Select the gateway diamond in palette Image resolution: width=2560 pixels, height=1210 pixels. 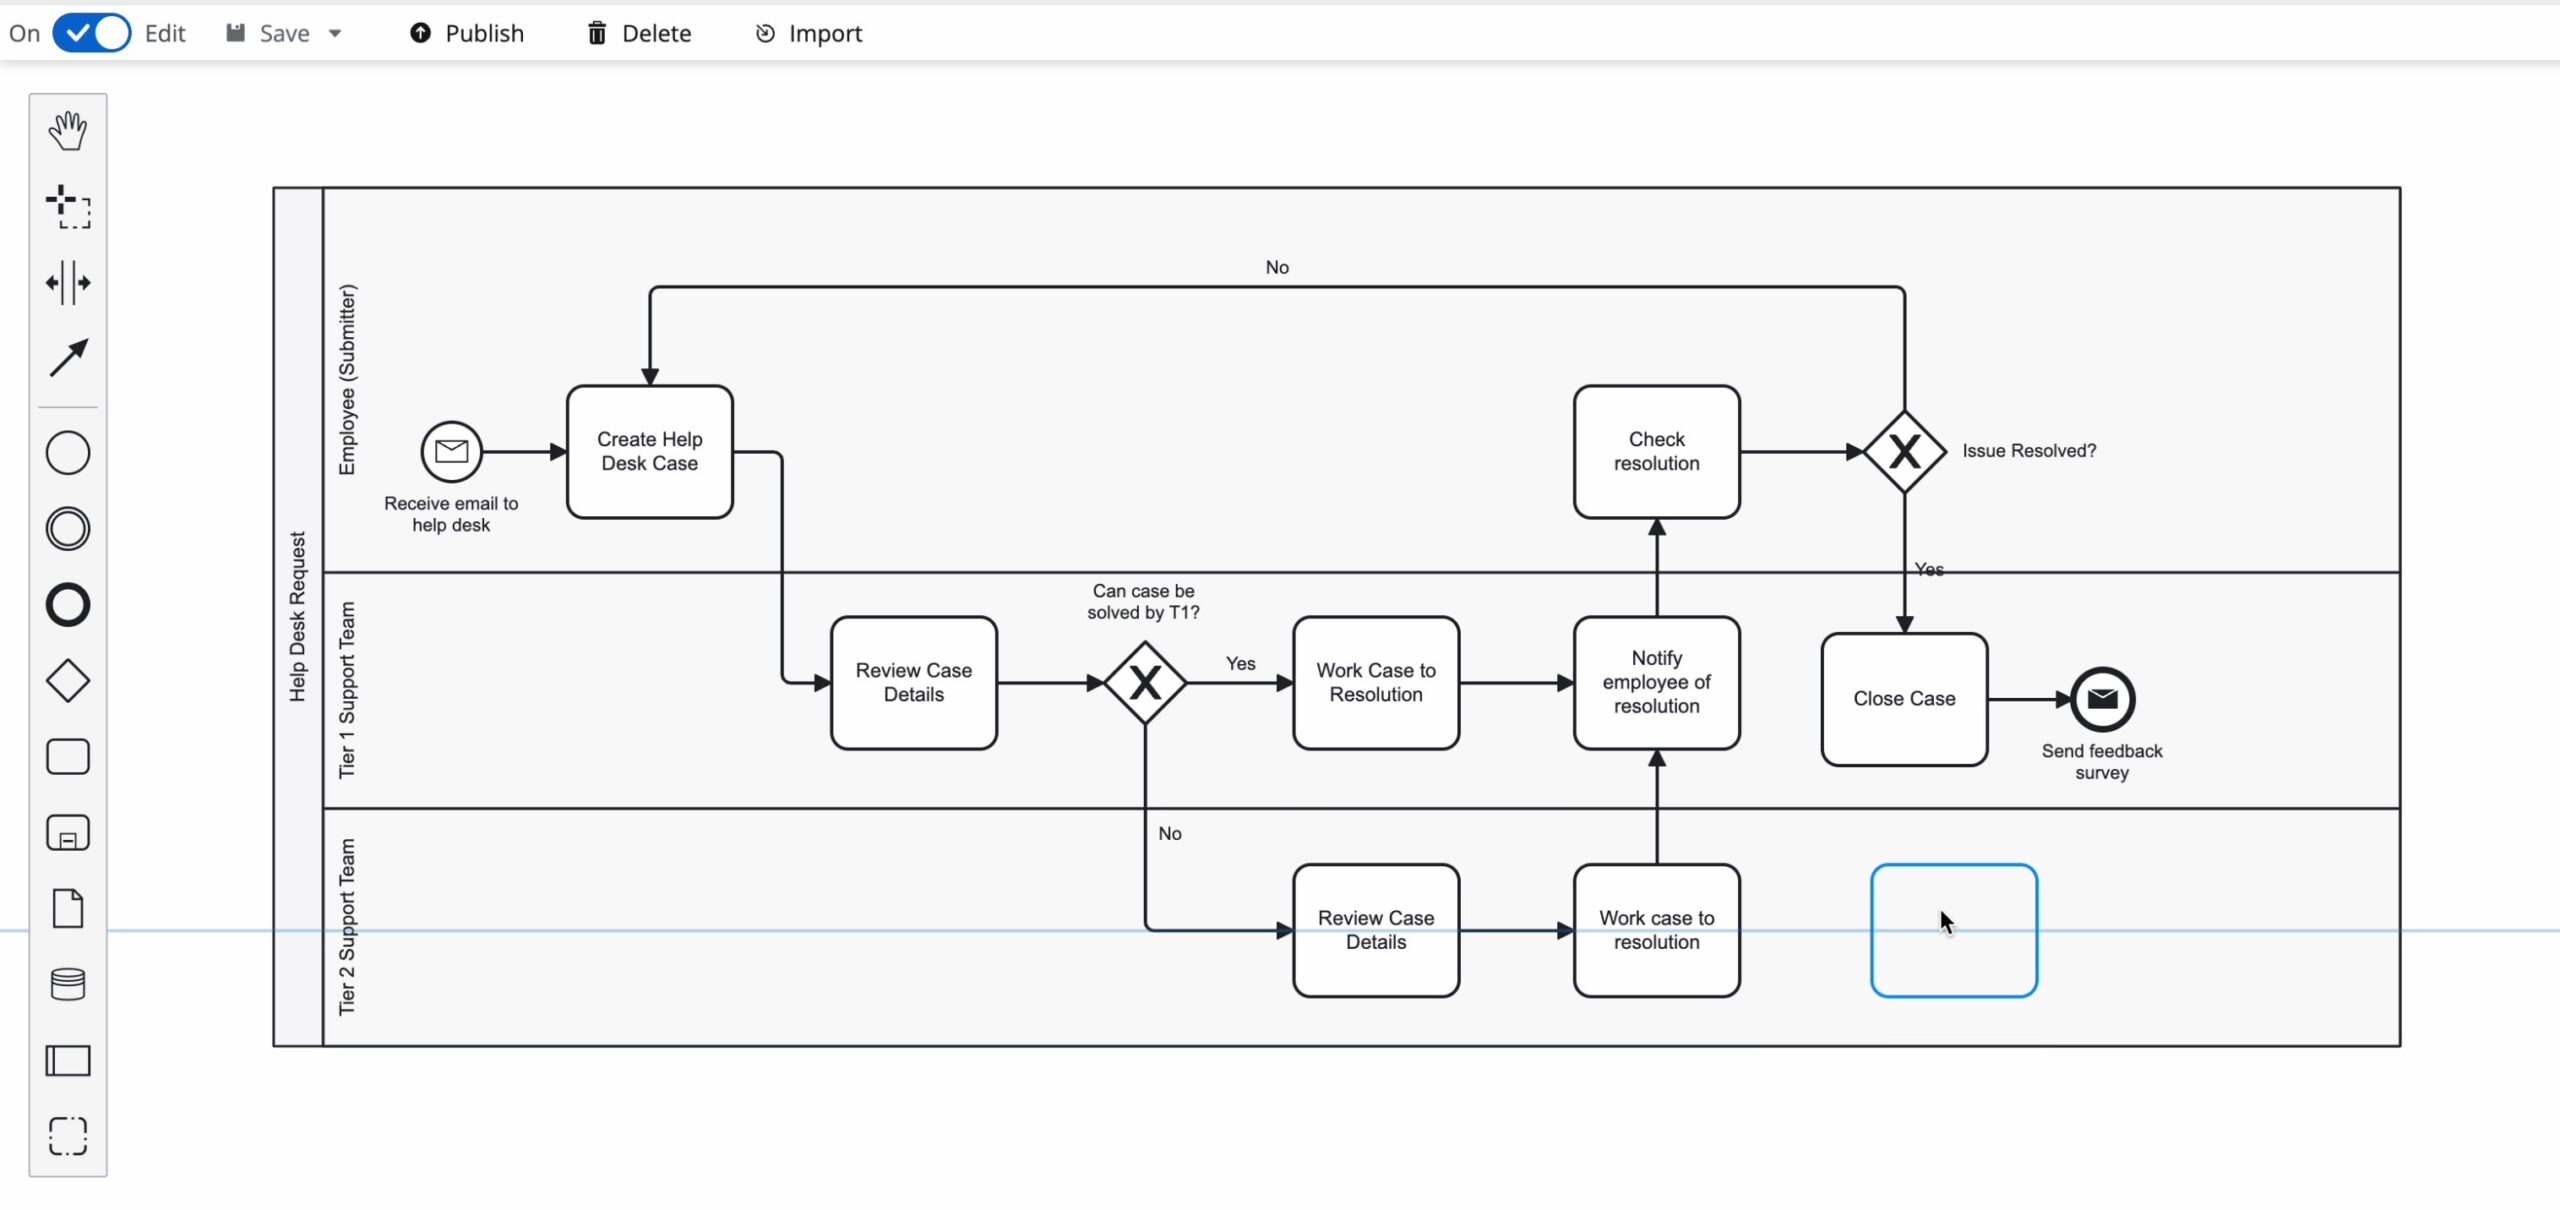point(68,681)
